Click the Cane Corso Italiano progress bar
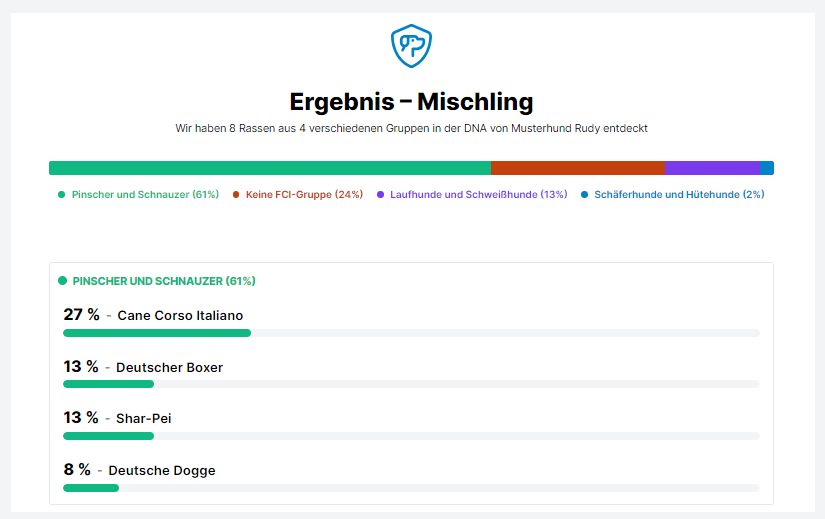This screenshot has height=519, width=825. pos(411,333)
